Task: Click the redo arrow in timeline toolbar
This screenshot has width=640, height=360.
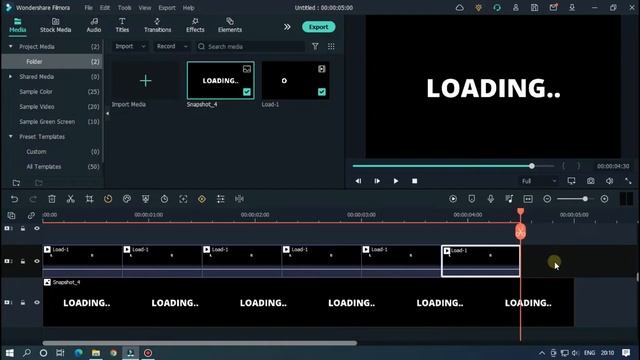Action: (x=33, y=199)
